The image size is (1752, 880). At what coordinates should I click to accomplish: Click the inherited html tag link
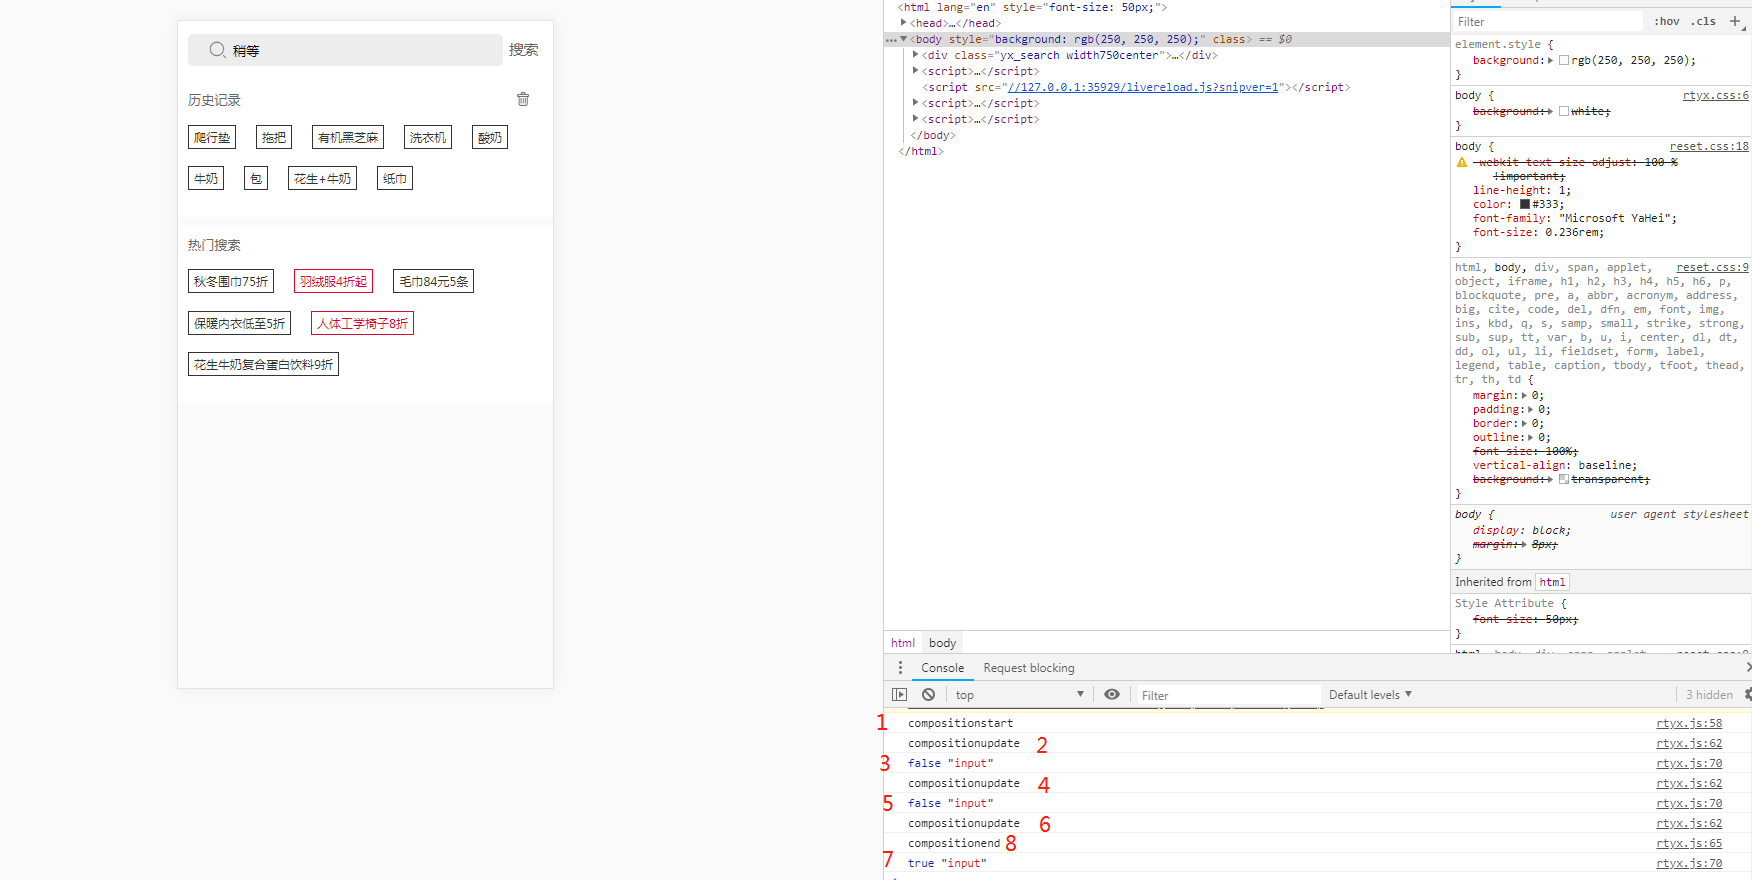tap(1552, 582)
